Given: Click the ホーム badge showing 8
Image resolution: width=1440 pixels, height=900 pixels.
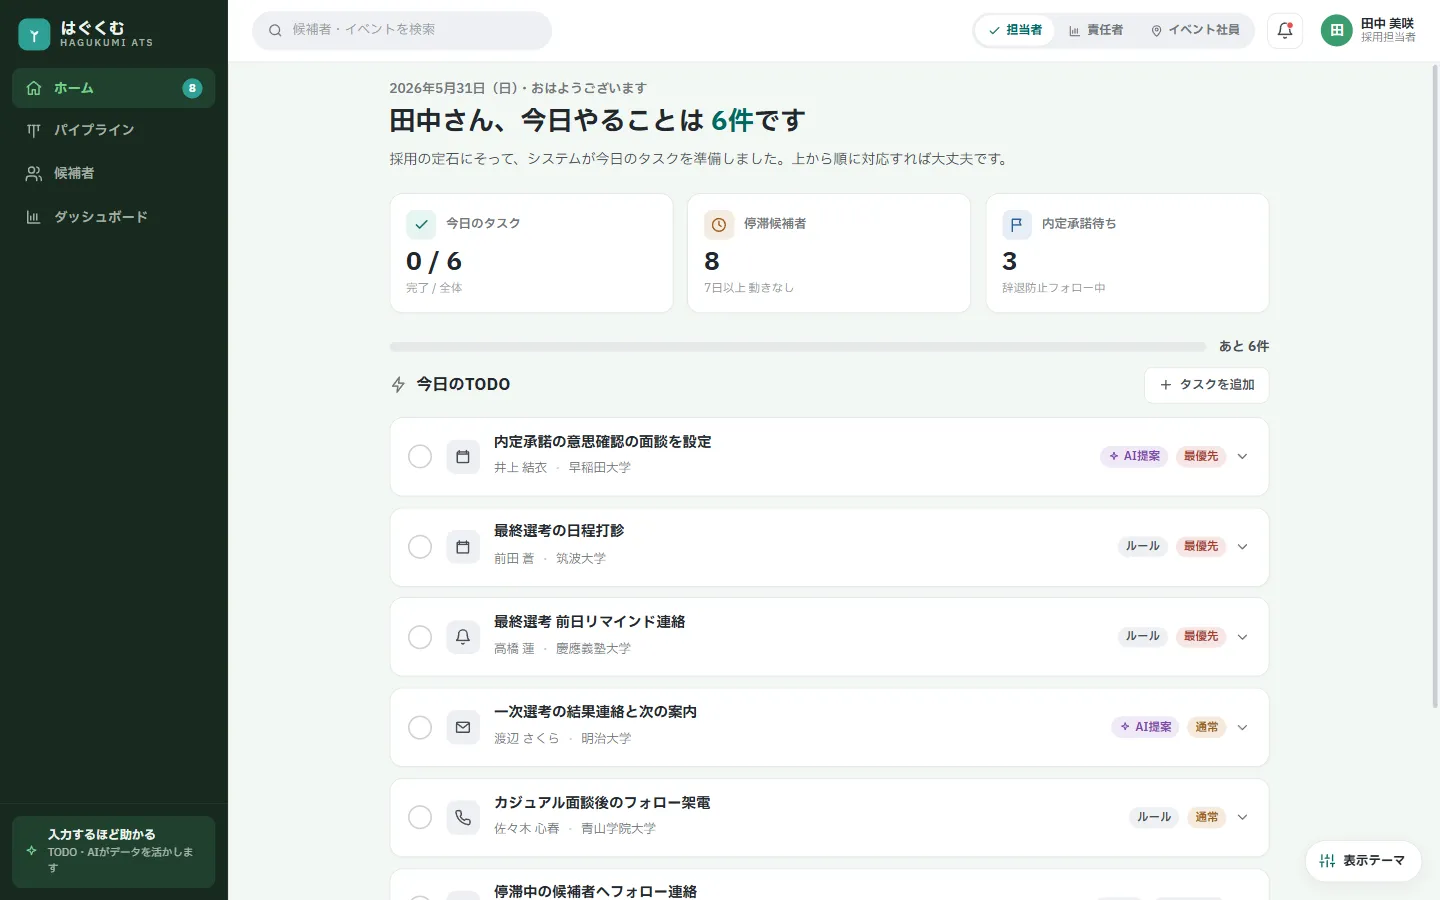Looking at the screenshot, I should pos(192,88).
